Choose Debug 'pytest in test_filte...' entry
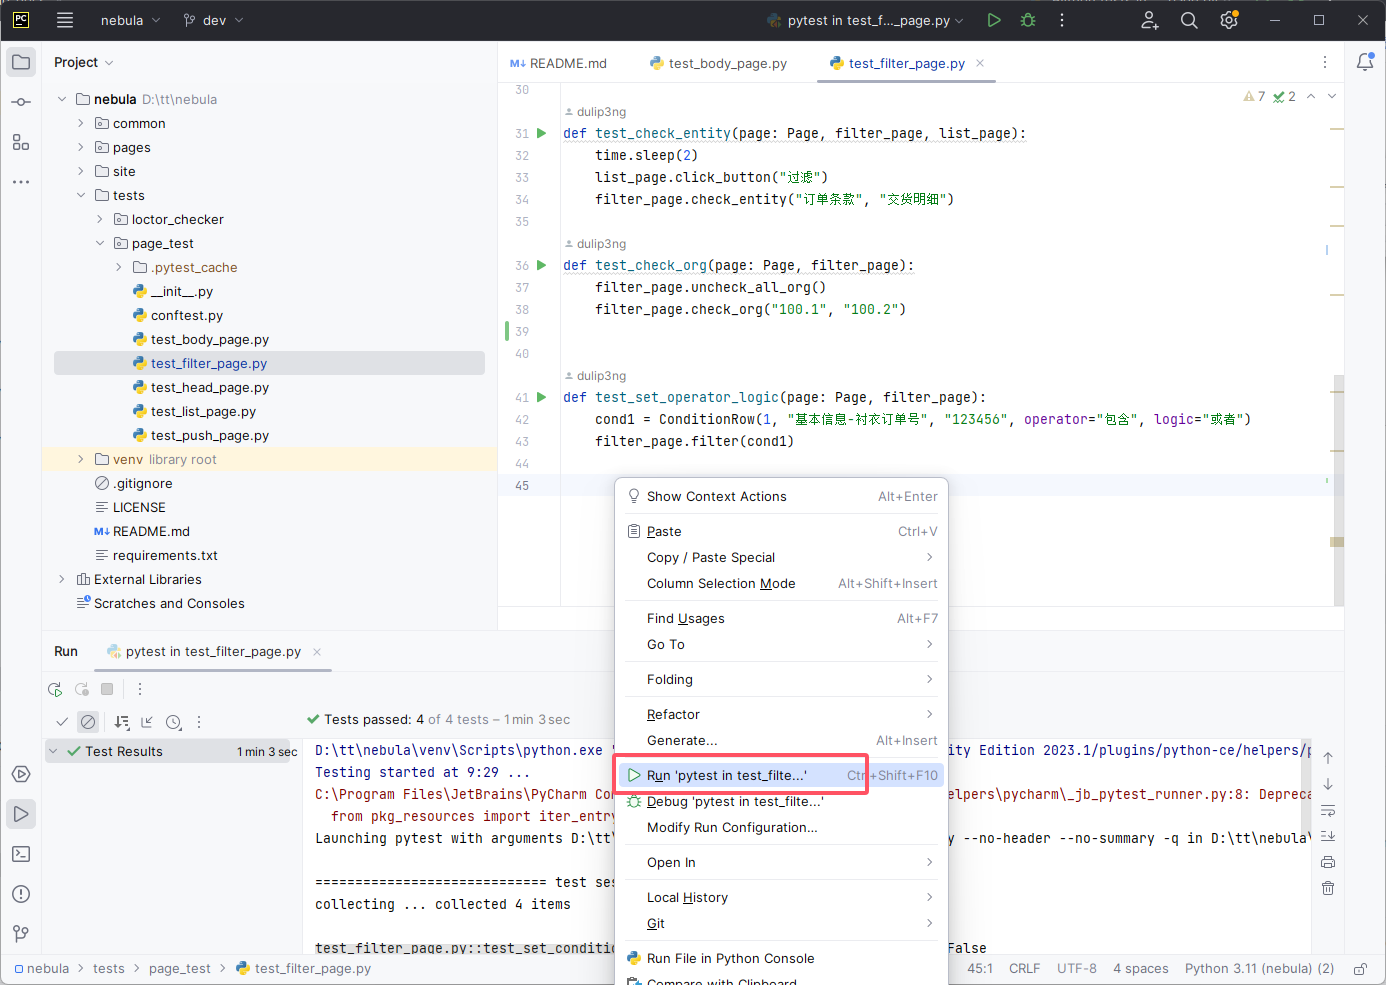Image resolution: width=1386 pixels, height=985 pixels. coord(782,801)
